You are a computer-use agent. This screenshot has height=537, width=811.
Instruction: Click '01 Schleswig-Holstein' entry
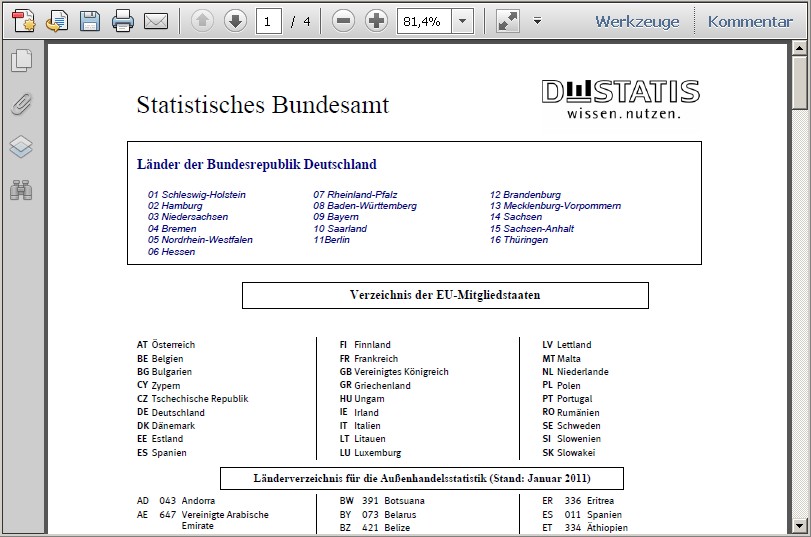point(197,195)
